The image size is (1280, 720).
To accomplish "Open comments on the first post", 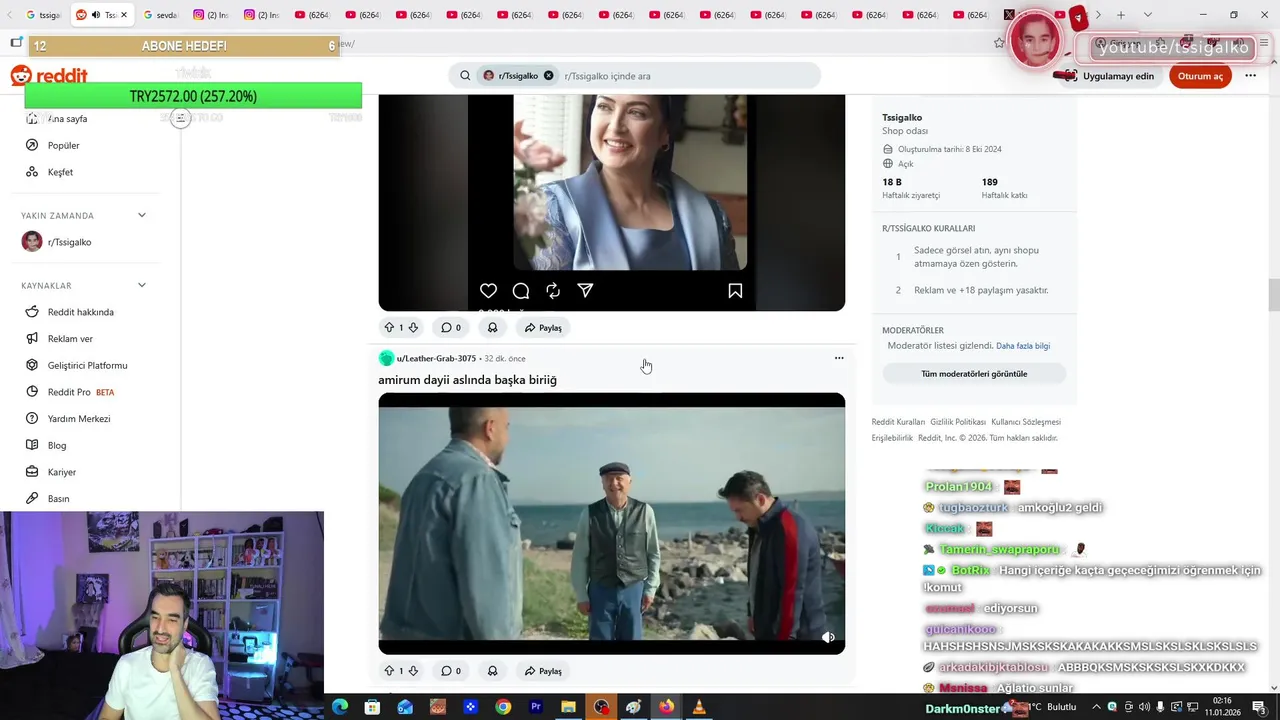I will point(451,327).
